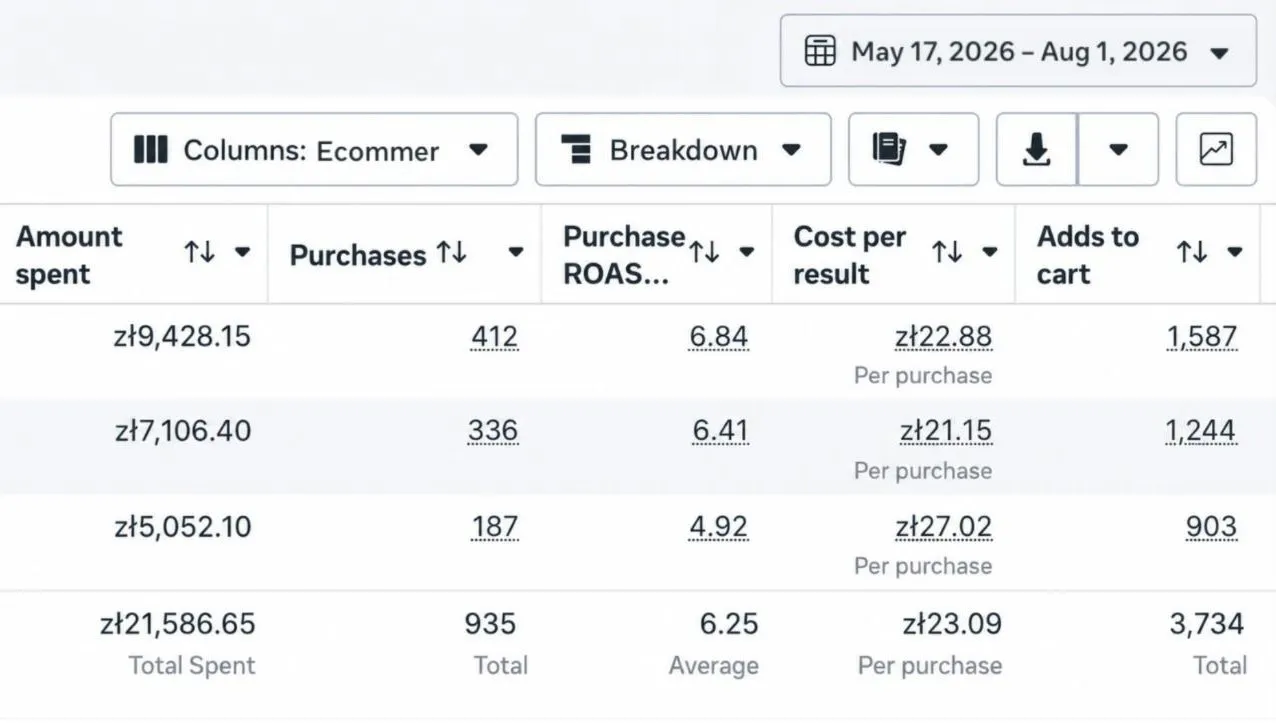Open the Cost per result column caret

[x=990, y=253]
